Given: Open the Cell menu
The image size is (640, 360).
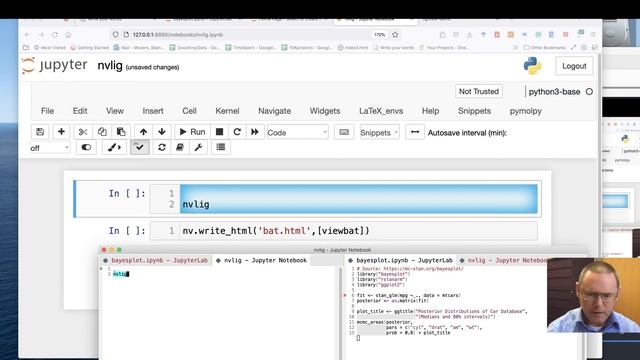Looking at the screenshot, I should (189, 111).
